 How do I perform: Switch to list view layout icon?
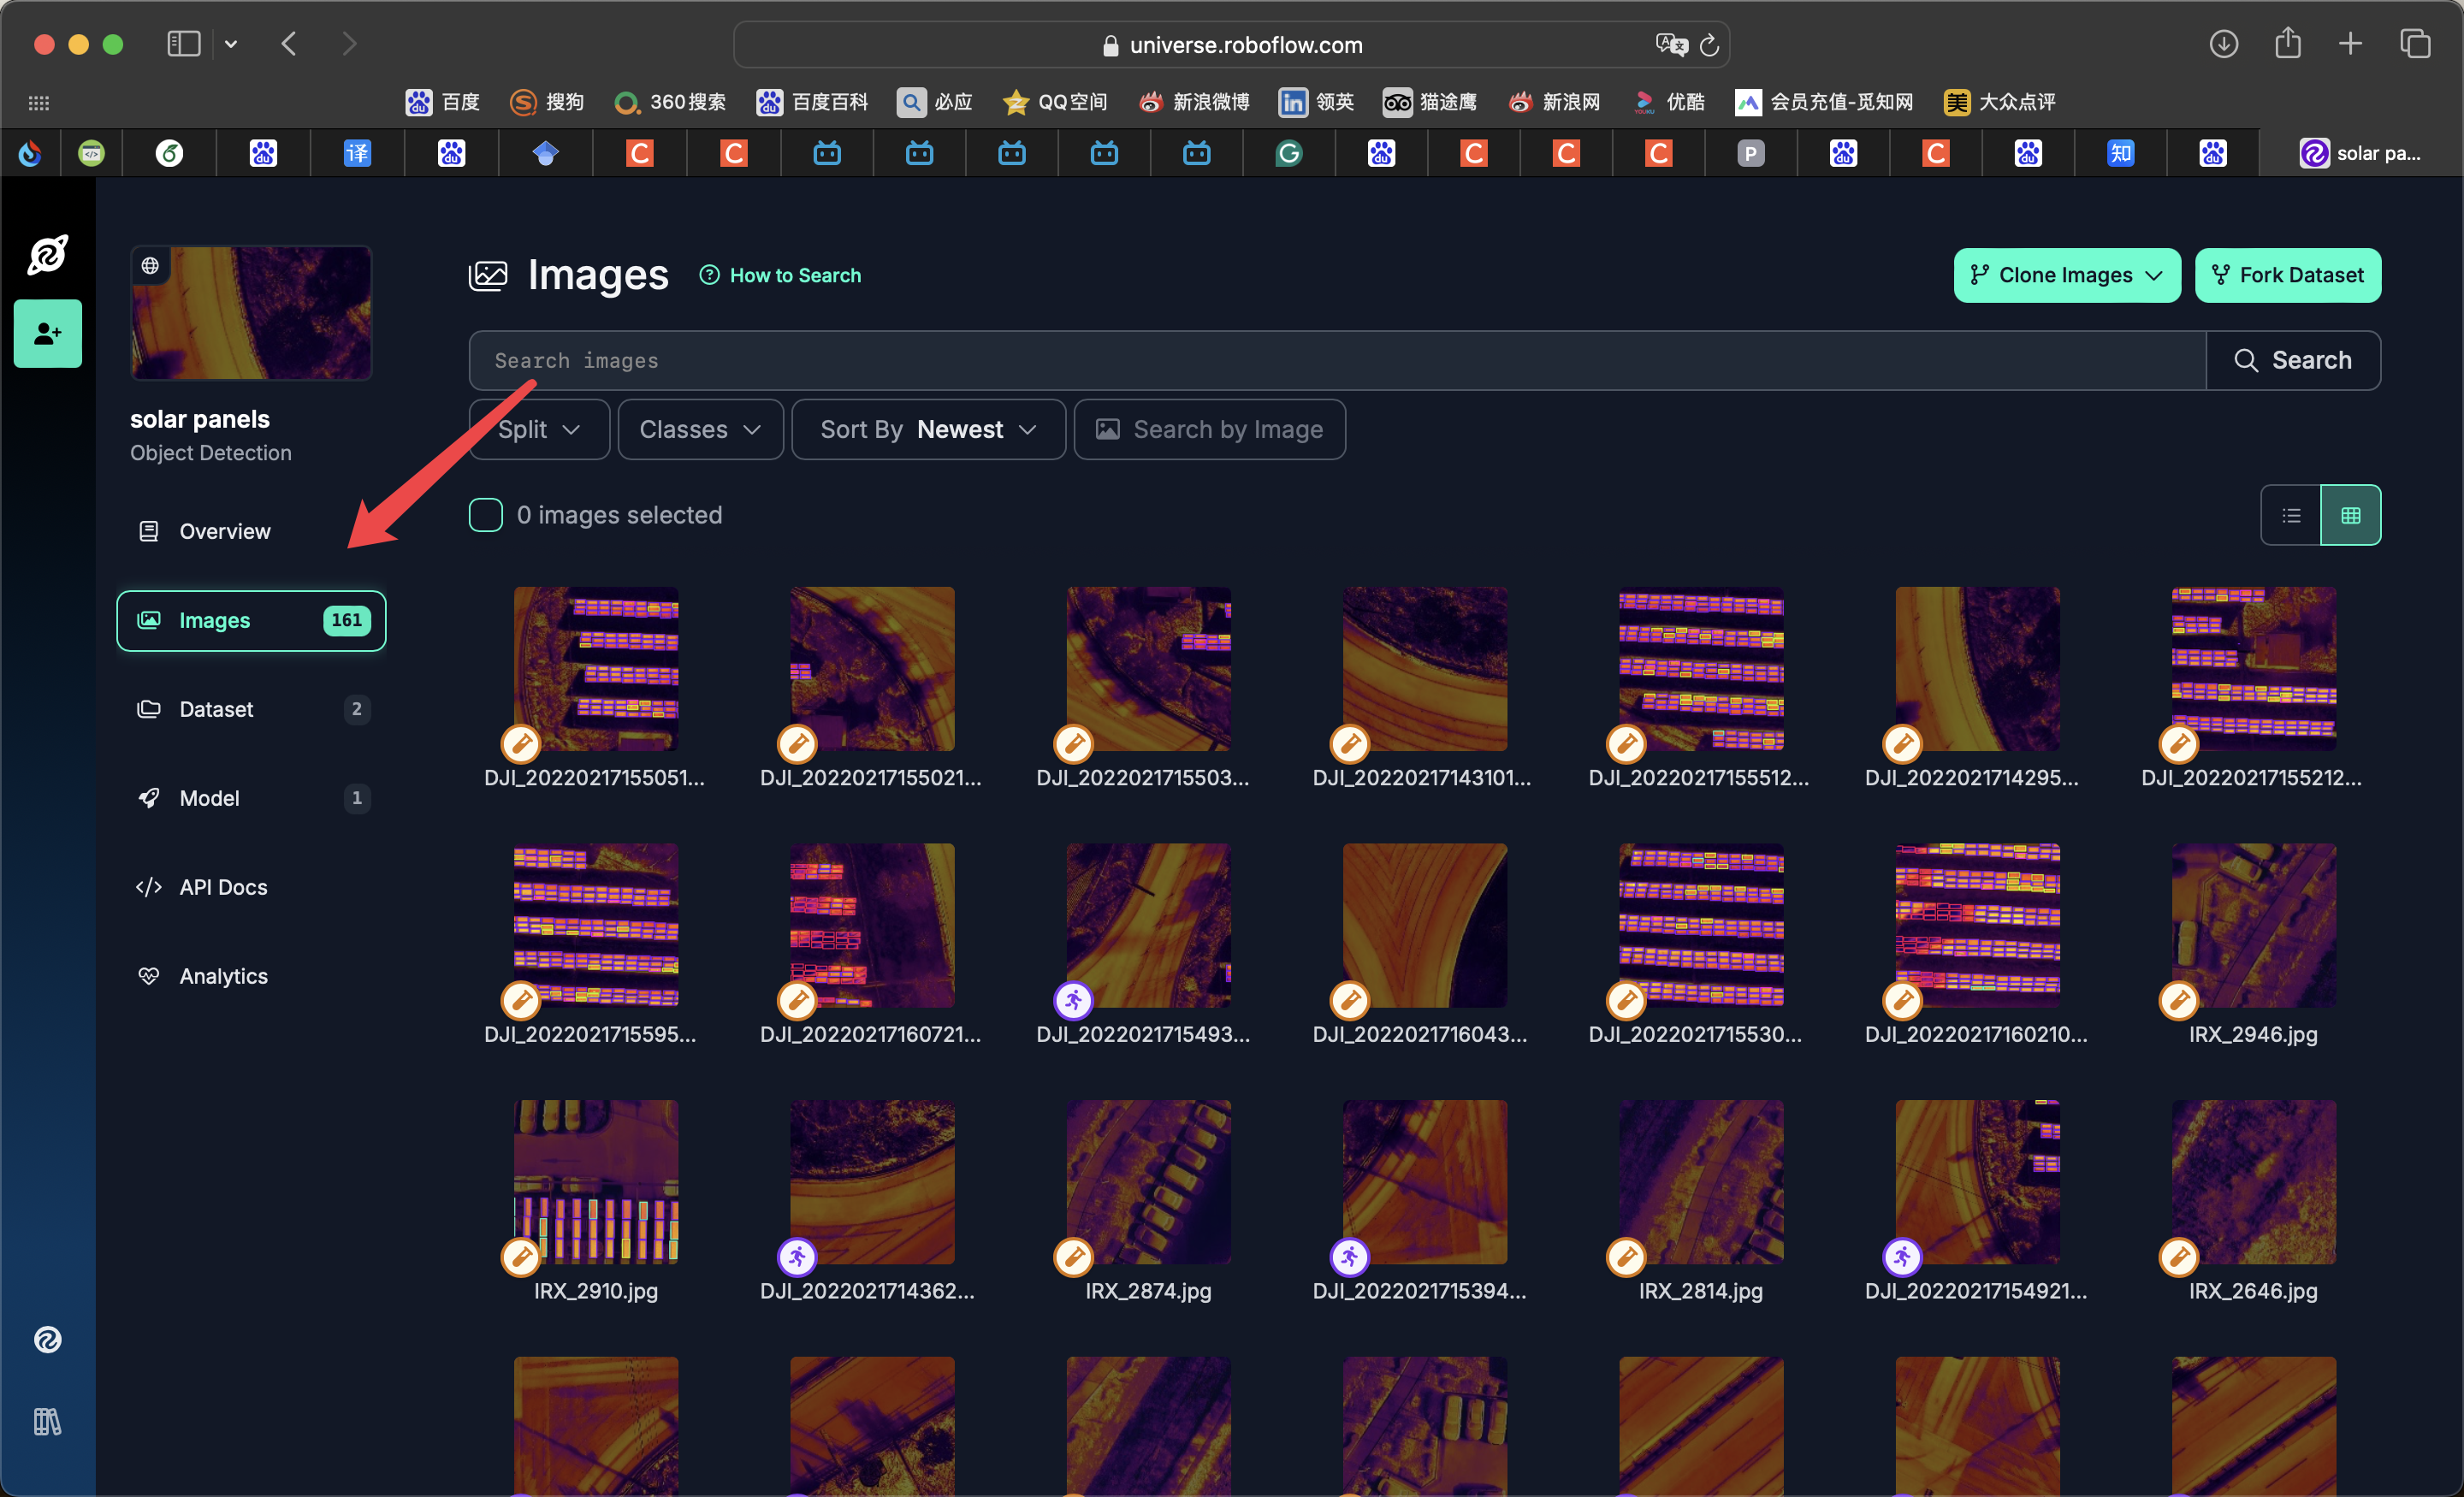(2290, 515)
